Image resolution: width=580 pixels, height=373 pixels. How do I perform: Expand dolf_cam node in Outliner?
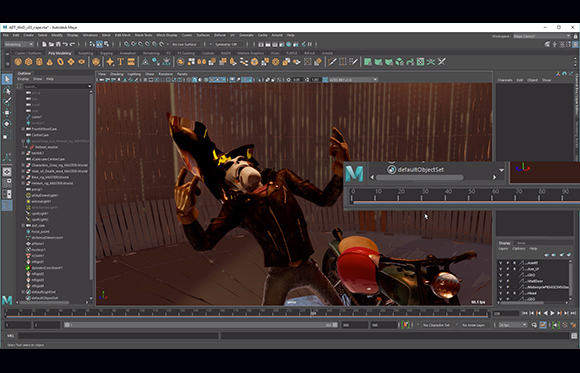pyautogui.click(x=23, y=225)
